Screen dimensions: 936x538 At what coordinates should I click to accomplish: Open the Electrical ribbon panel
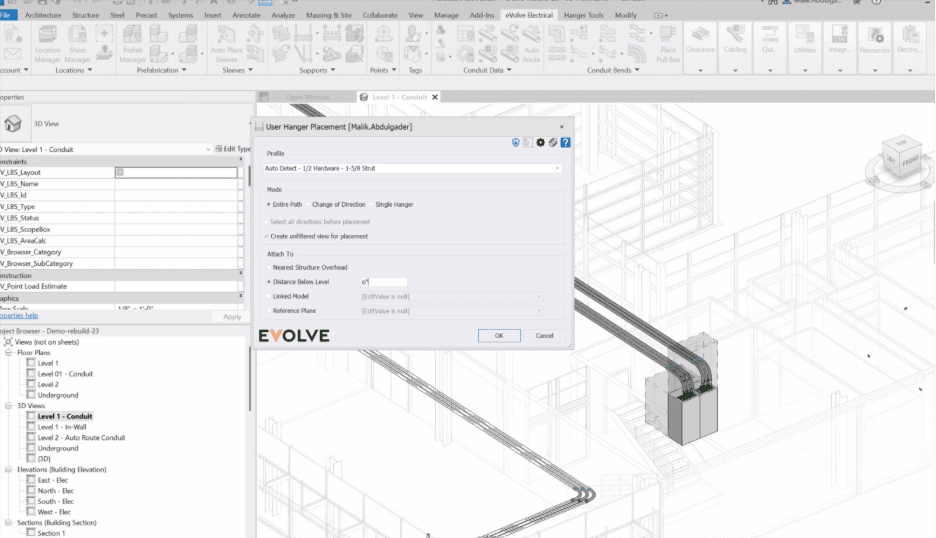tap(910, 48)
